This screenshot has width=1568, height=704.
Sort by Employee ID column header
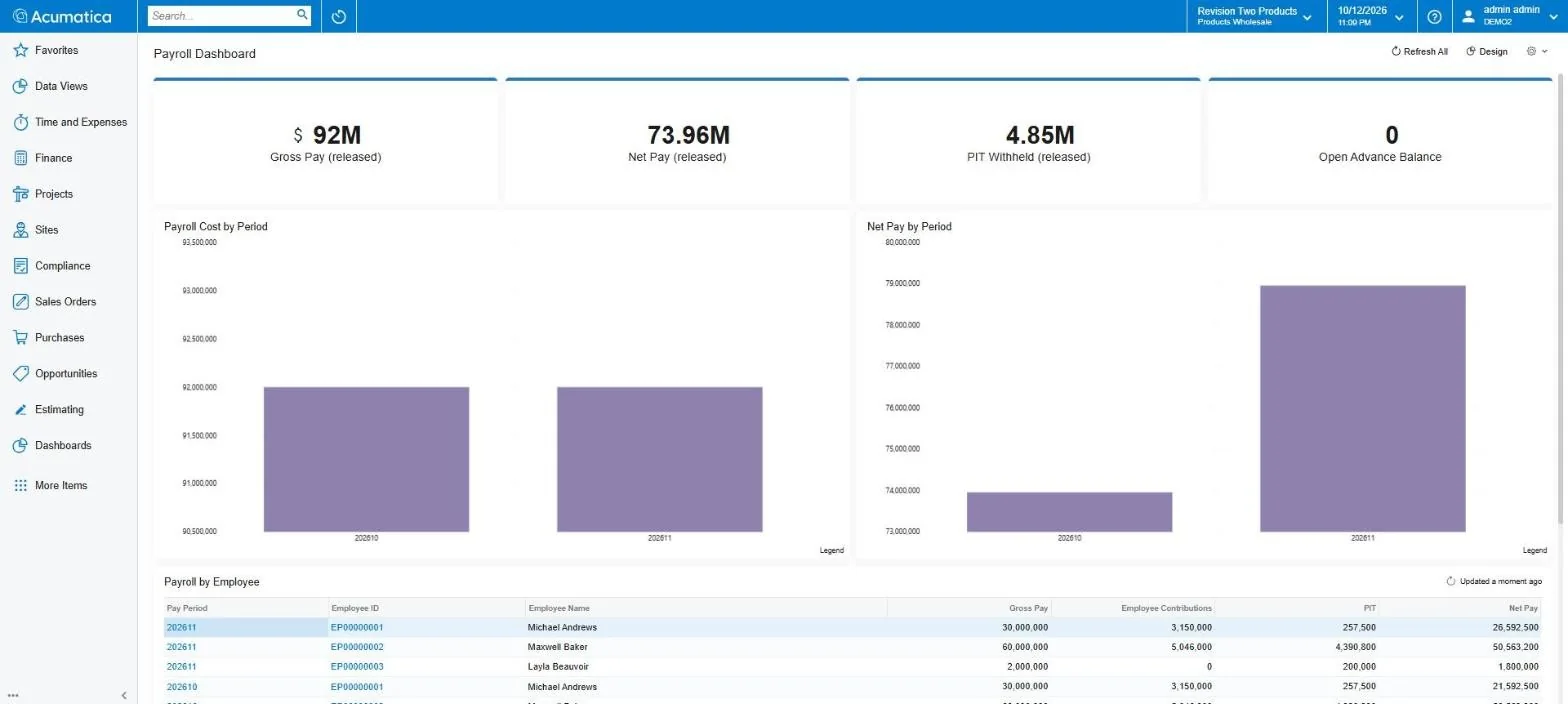(x=427, y=608)
